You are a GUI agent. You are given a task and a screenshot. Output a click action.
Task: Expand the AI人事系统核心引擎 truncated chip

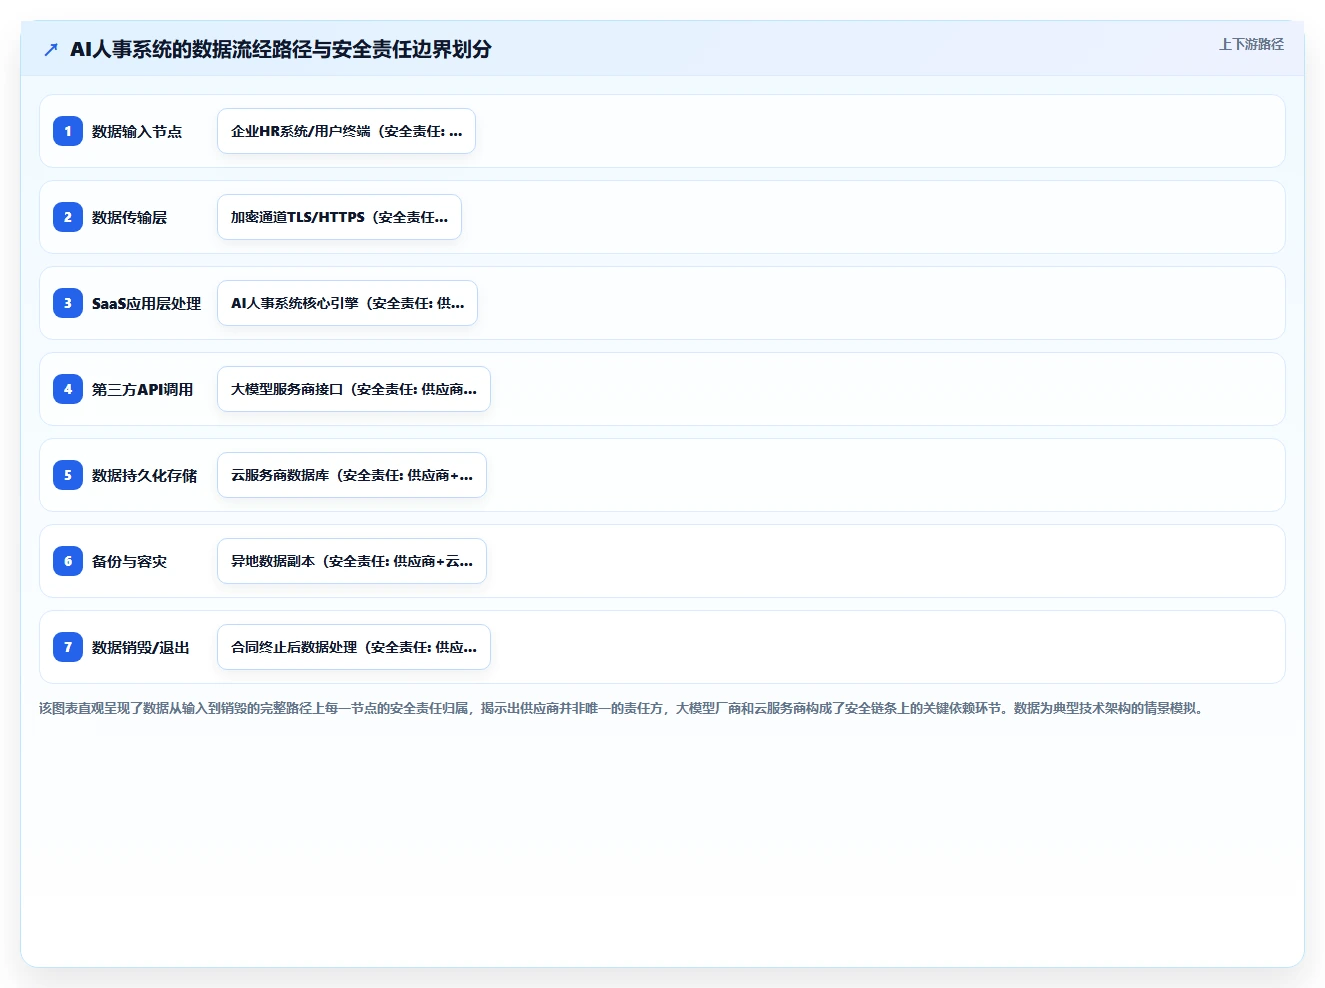pyautogui.click(x=347, y=303)
